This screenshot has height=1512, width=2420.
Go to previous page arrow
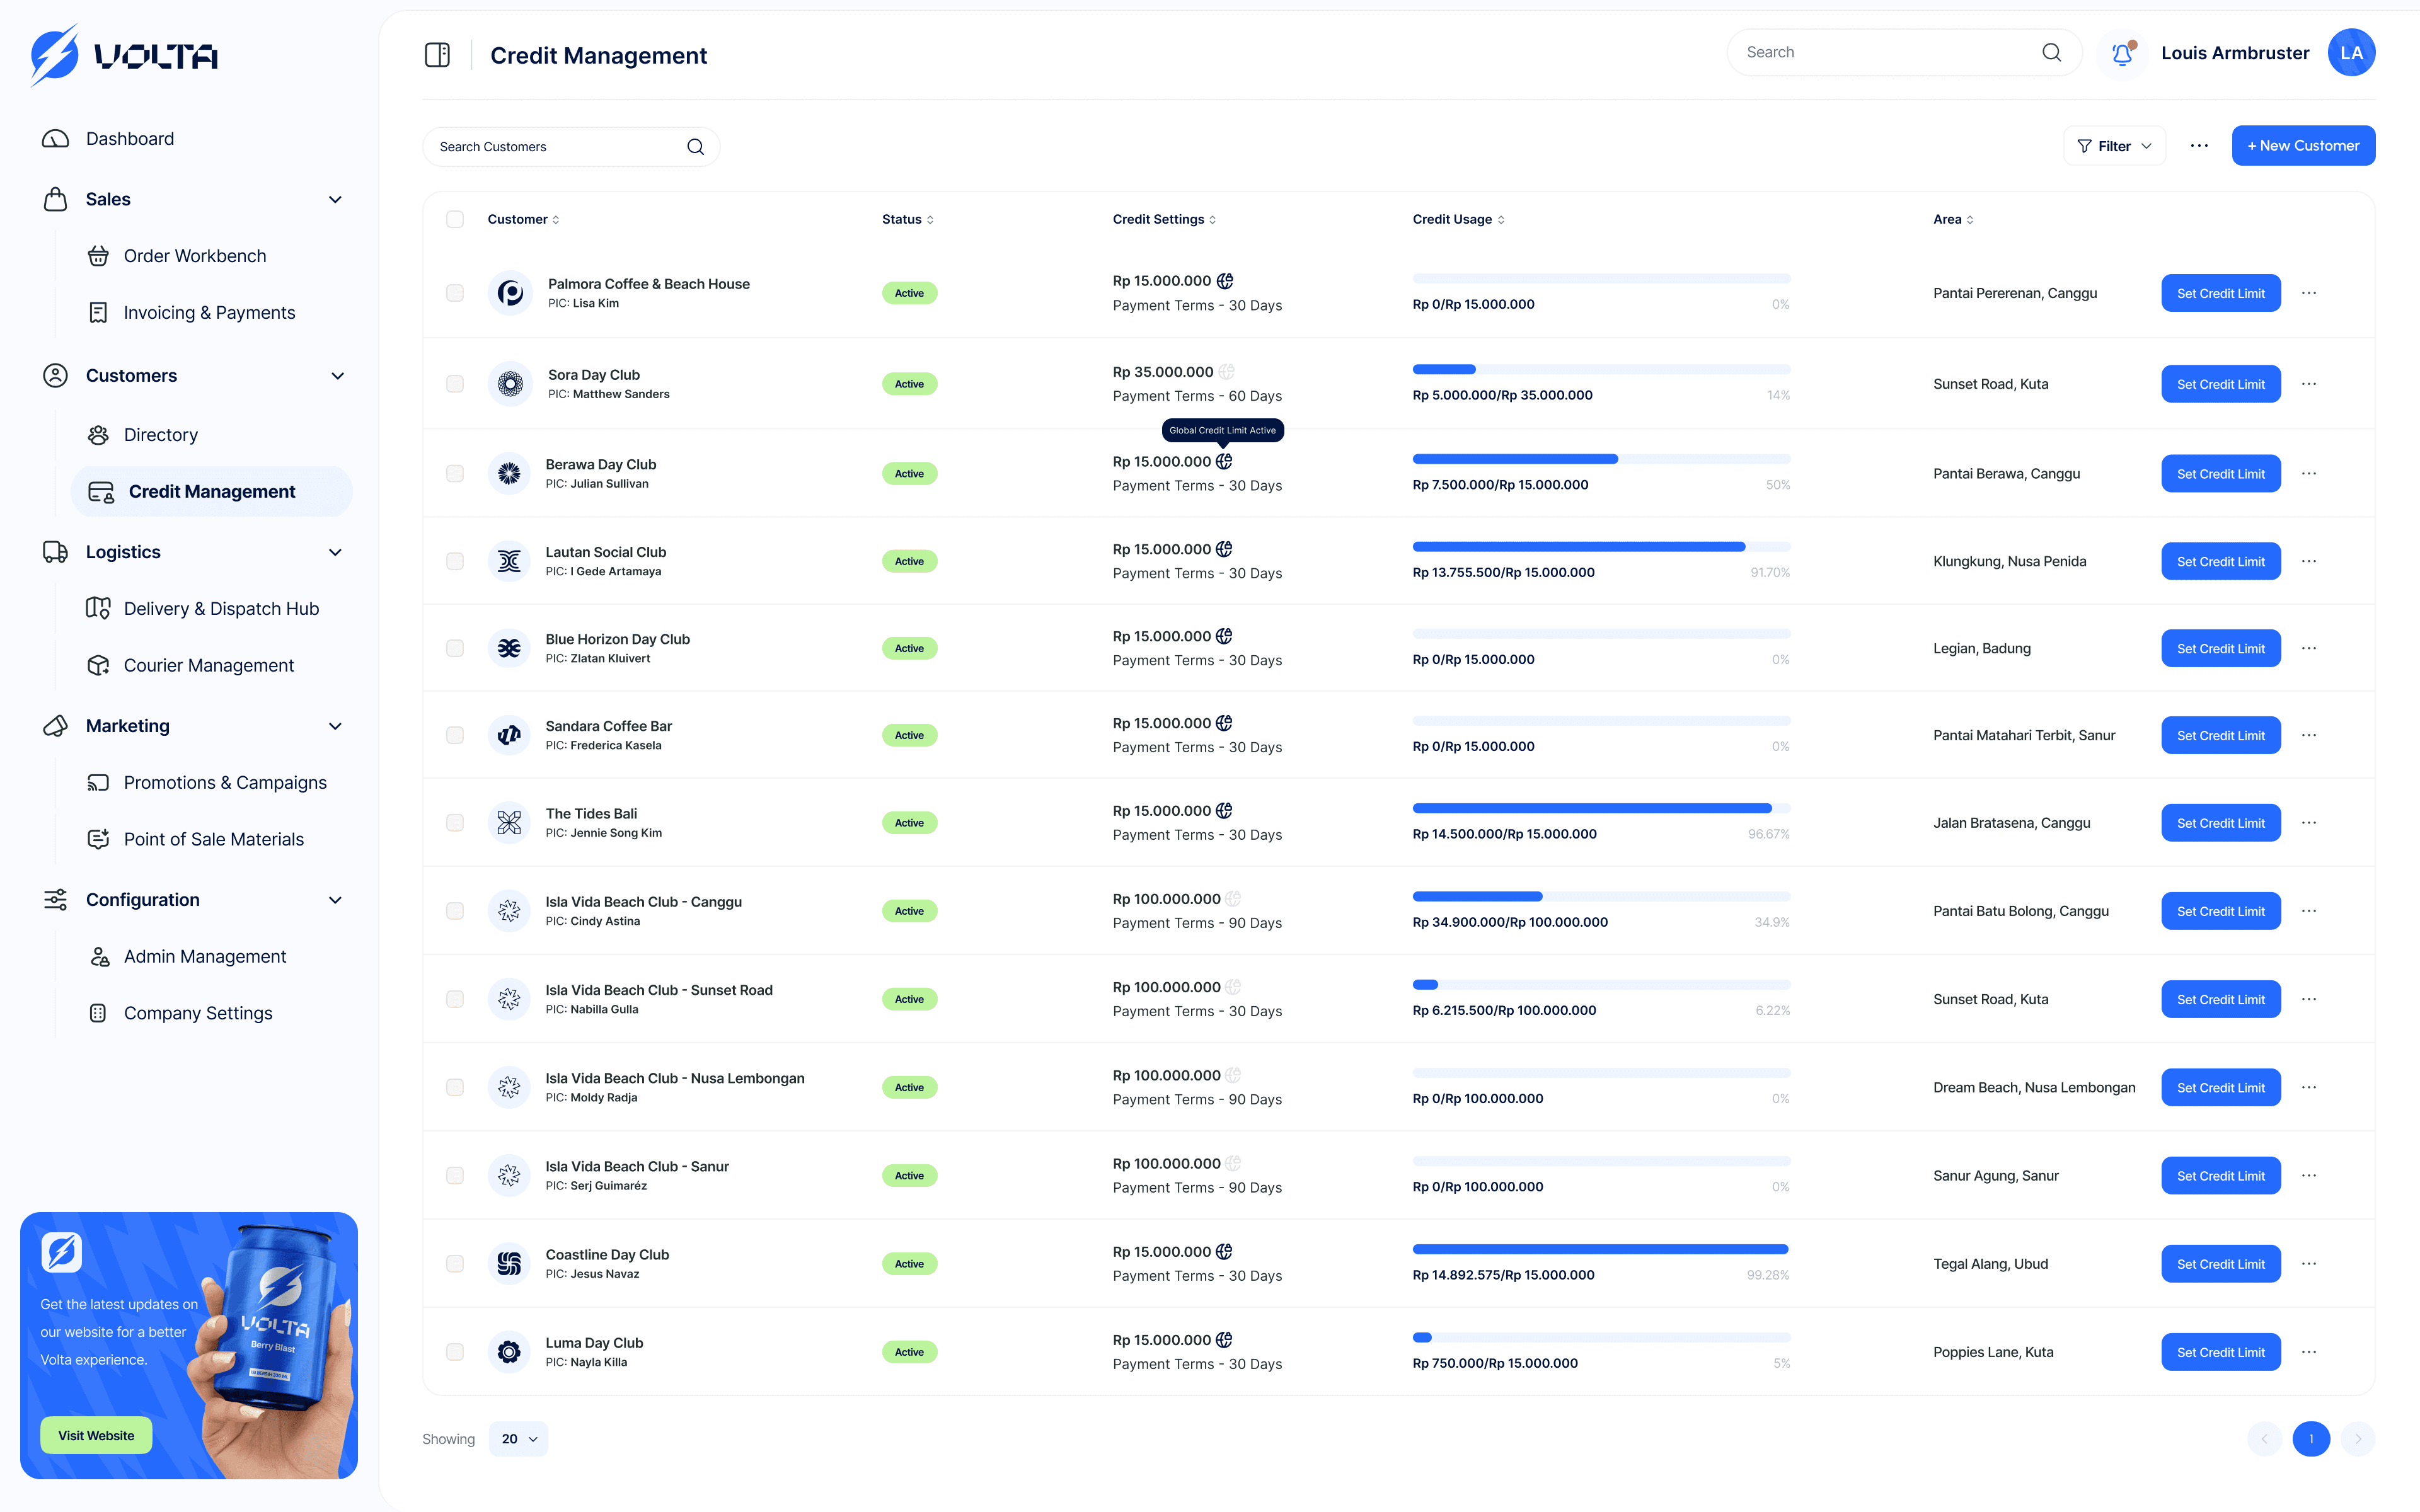click(x=2264, y=1439)
